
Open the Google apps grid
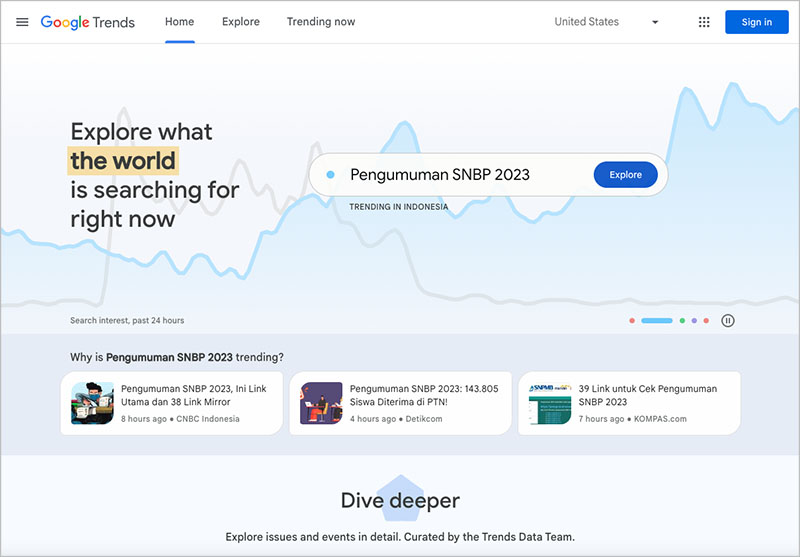pyautogui.click(x=704, y=22)
